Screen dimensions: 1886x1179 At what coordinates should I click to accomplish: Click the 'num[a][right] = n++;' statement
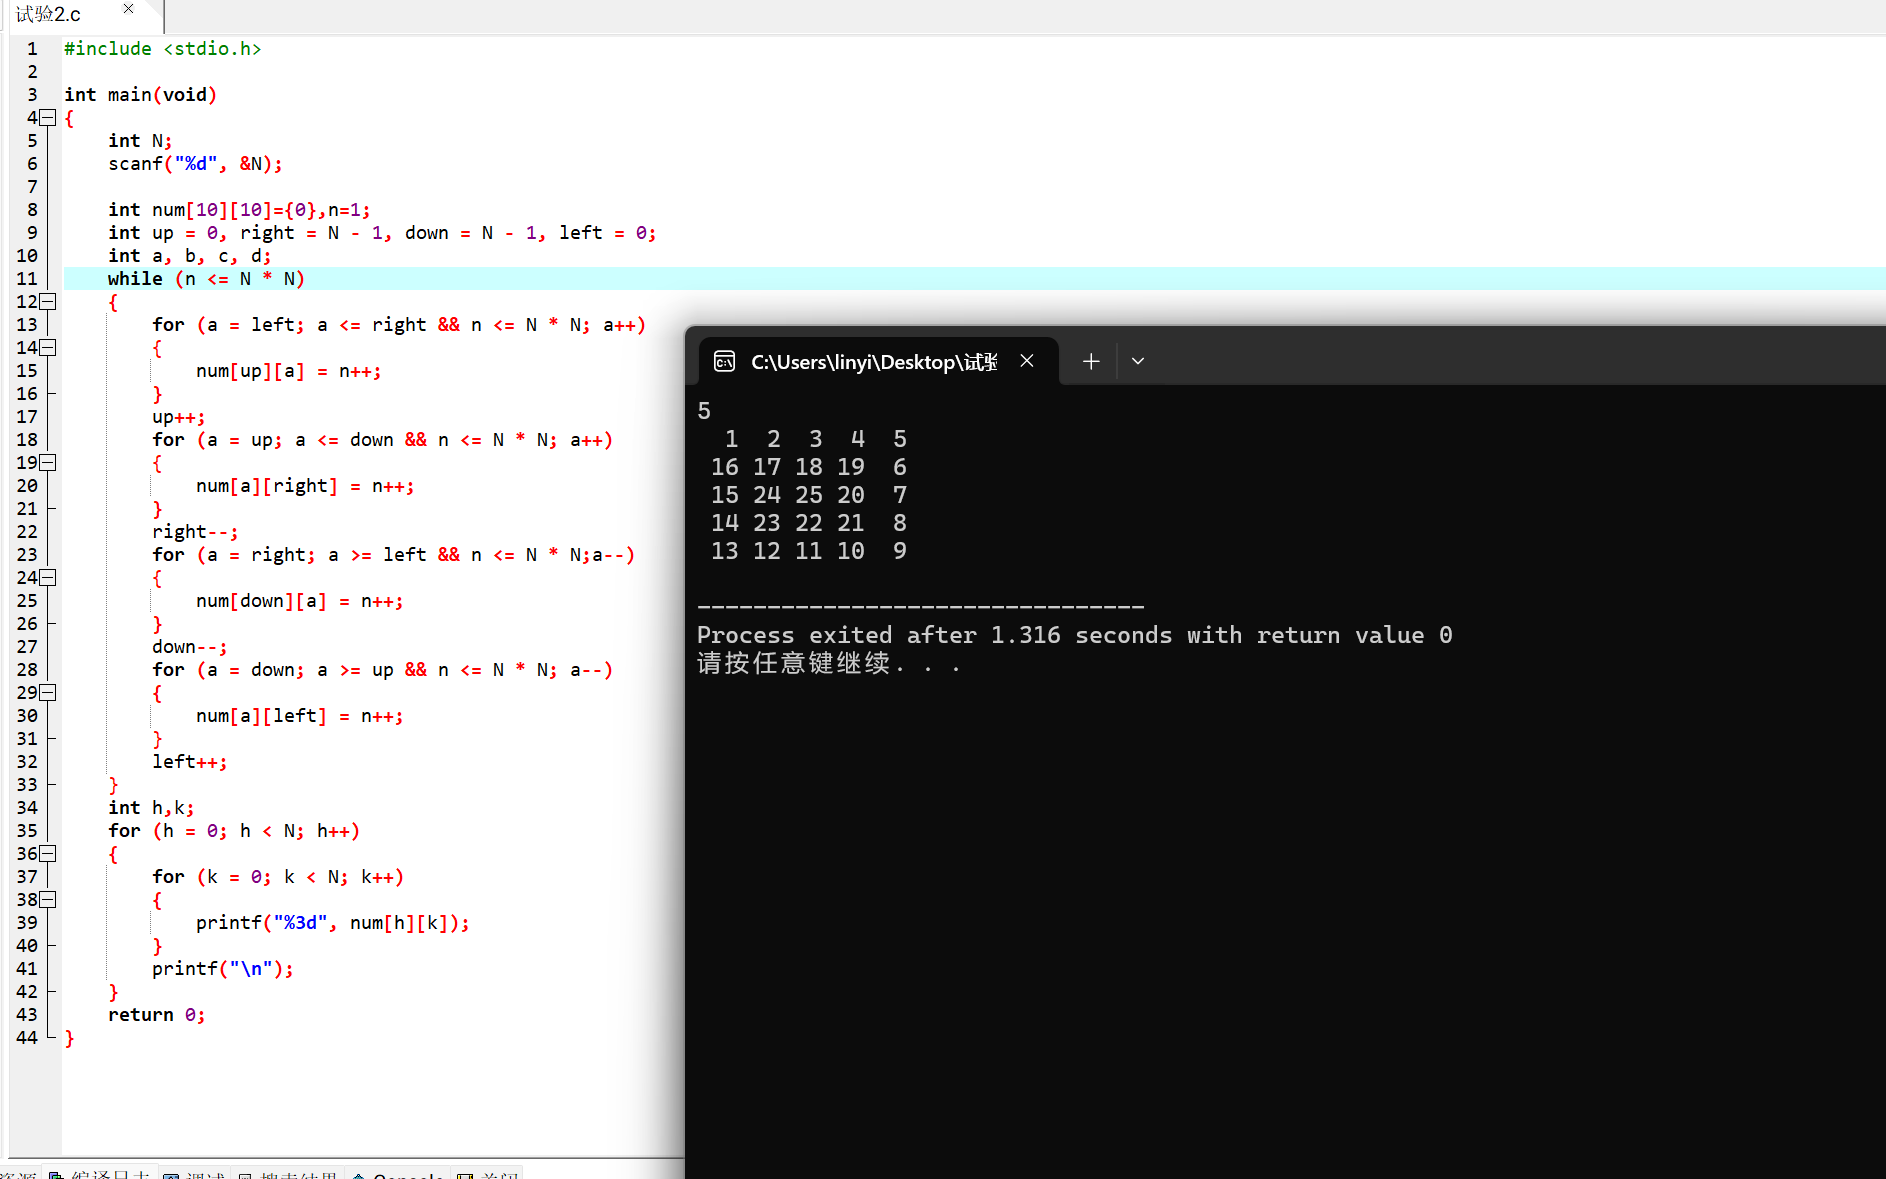305,485
